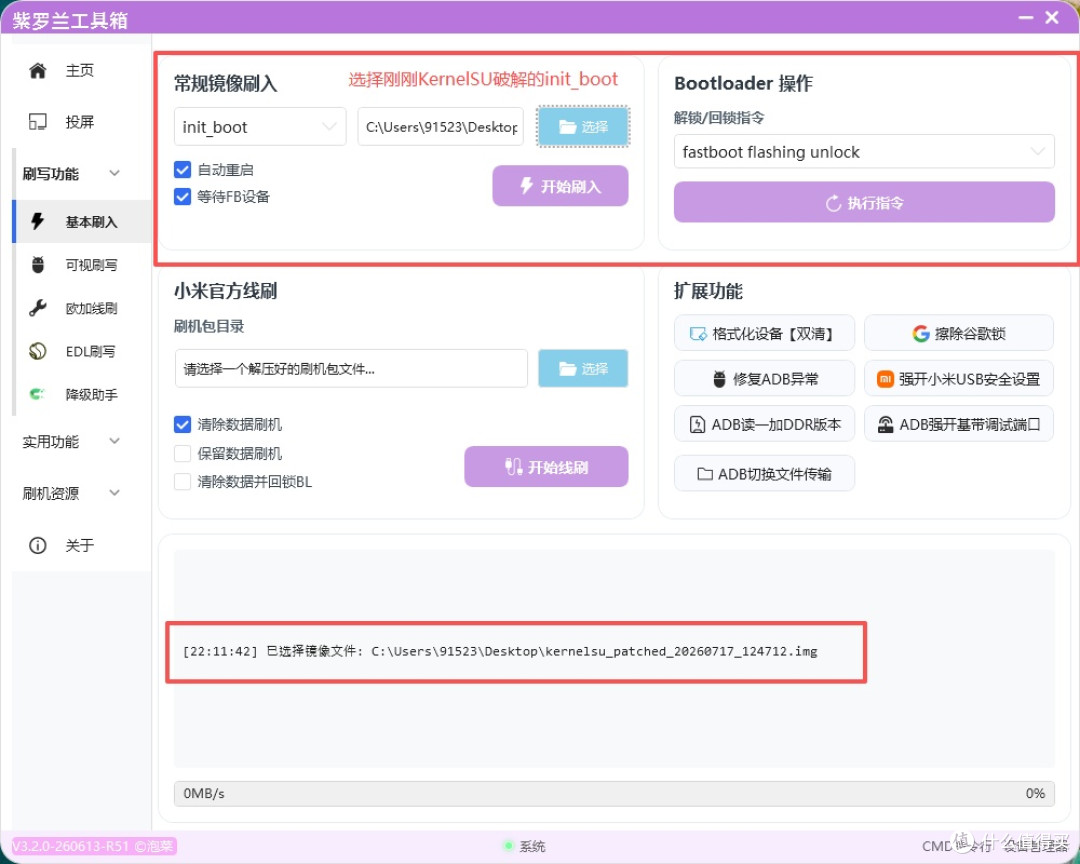
Task: Click 选择 to pick image file
Action: 583,127
